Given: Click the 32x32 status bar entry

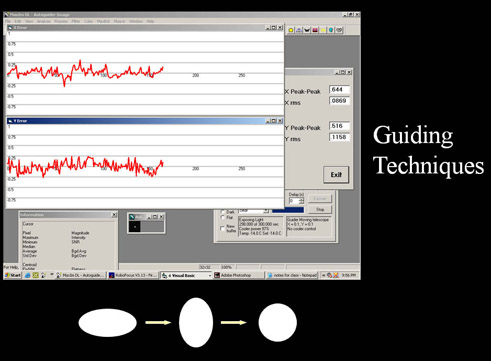Looking at the screenshot, I should (205, 267).
